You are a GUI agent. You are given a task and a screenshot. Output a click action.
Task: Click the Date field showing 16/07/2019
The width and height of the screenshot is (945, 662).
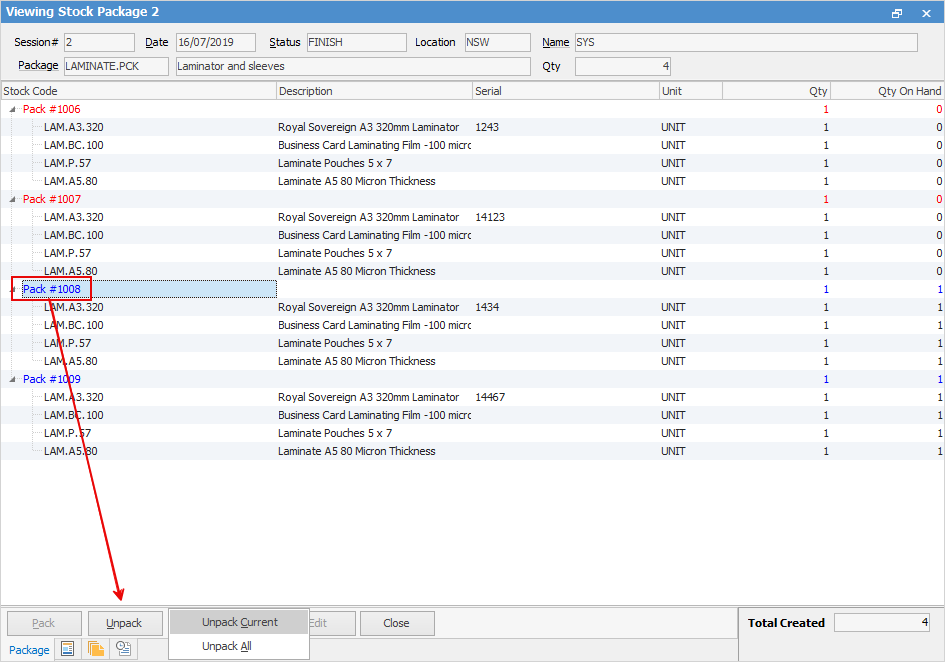(216, 42)
